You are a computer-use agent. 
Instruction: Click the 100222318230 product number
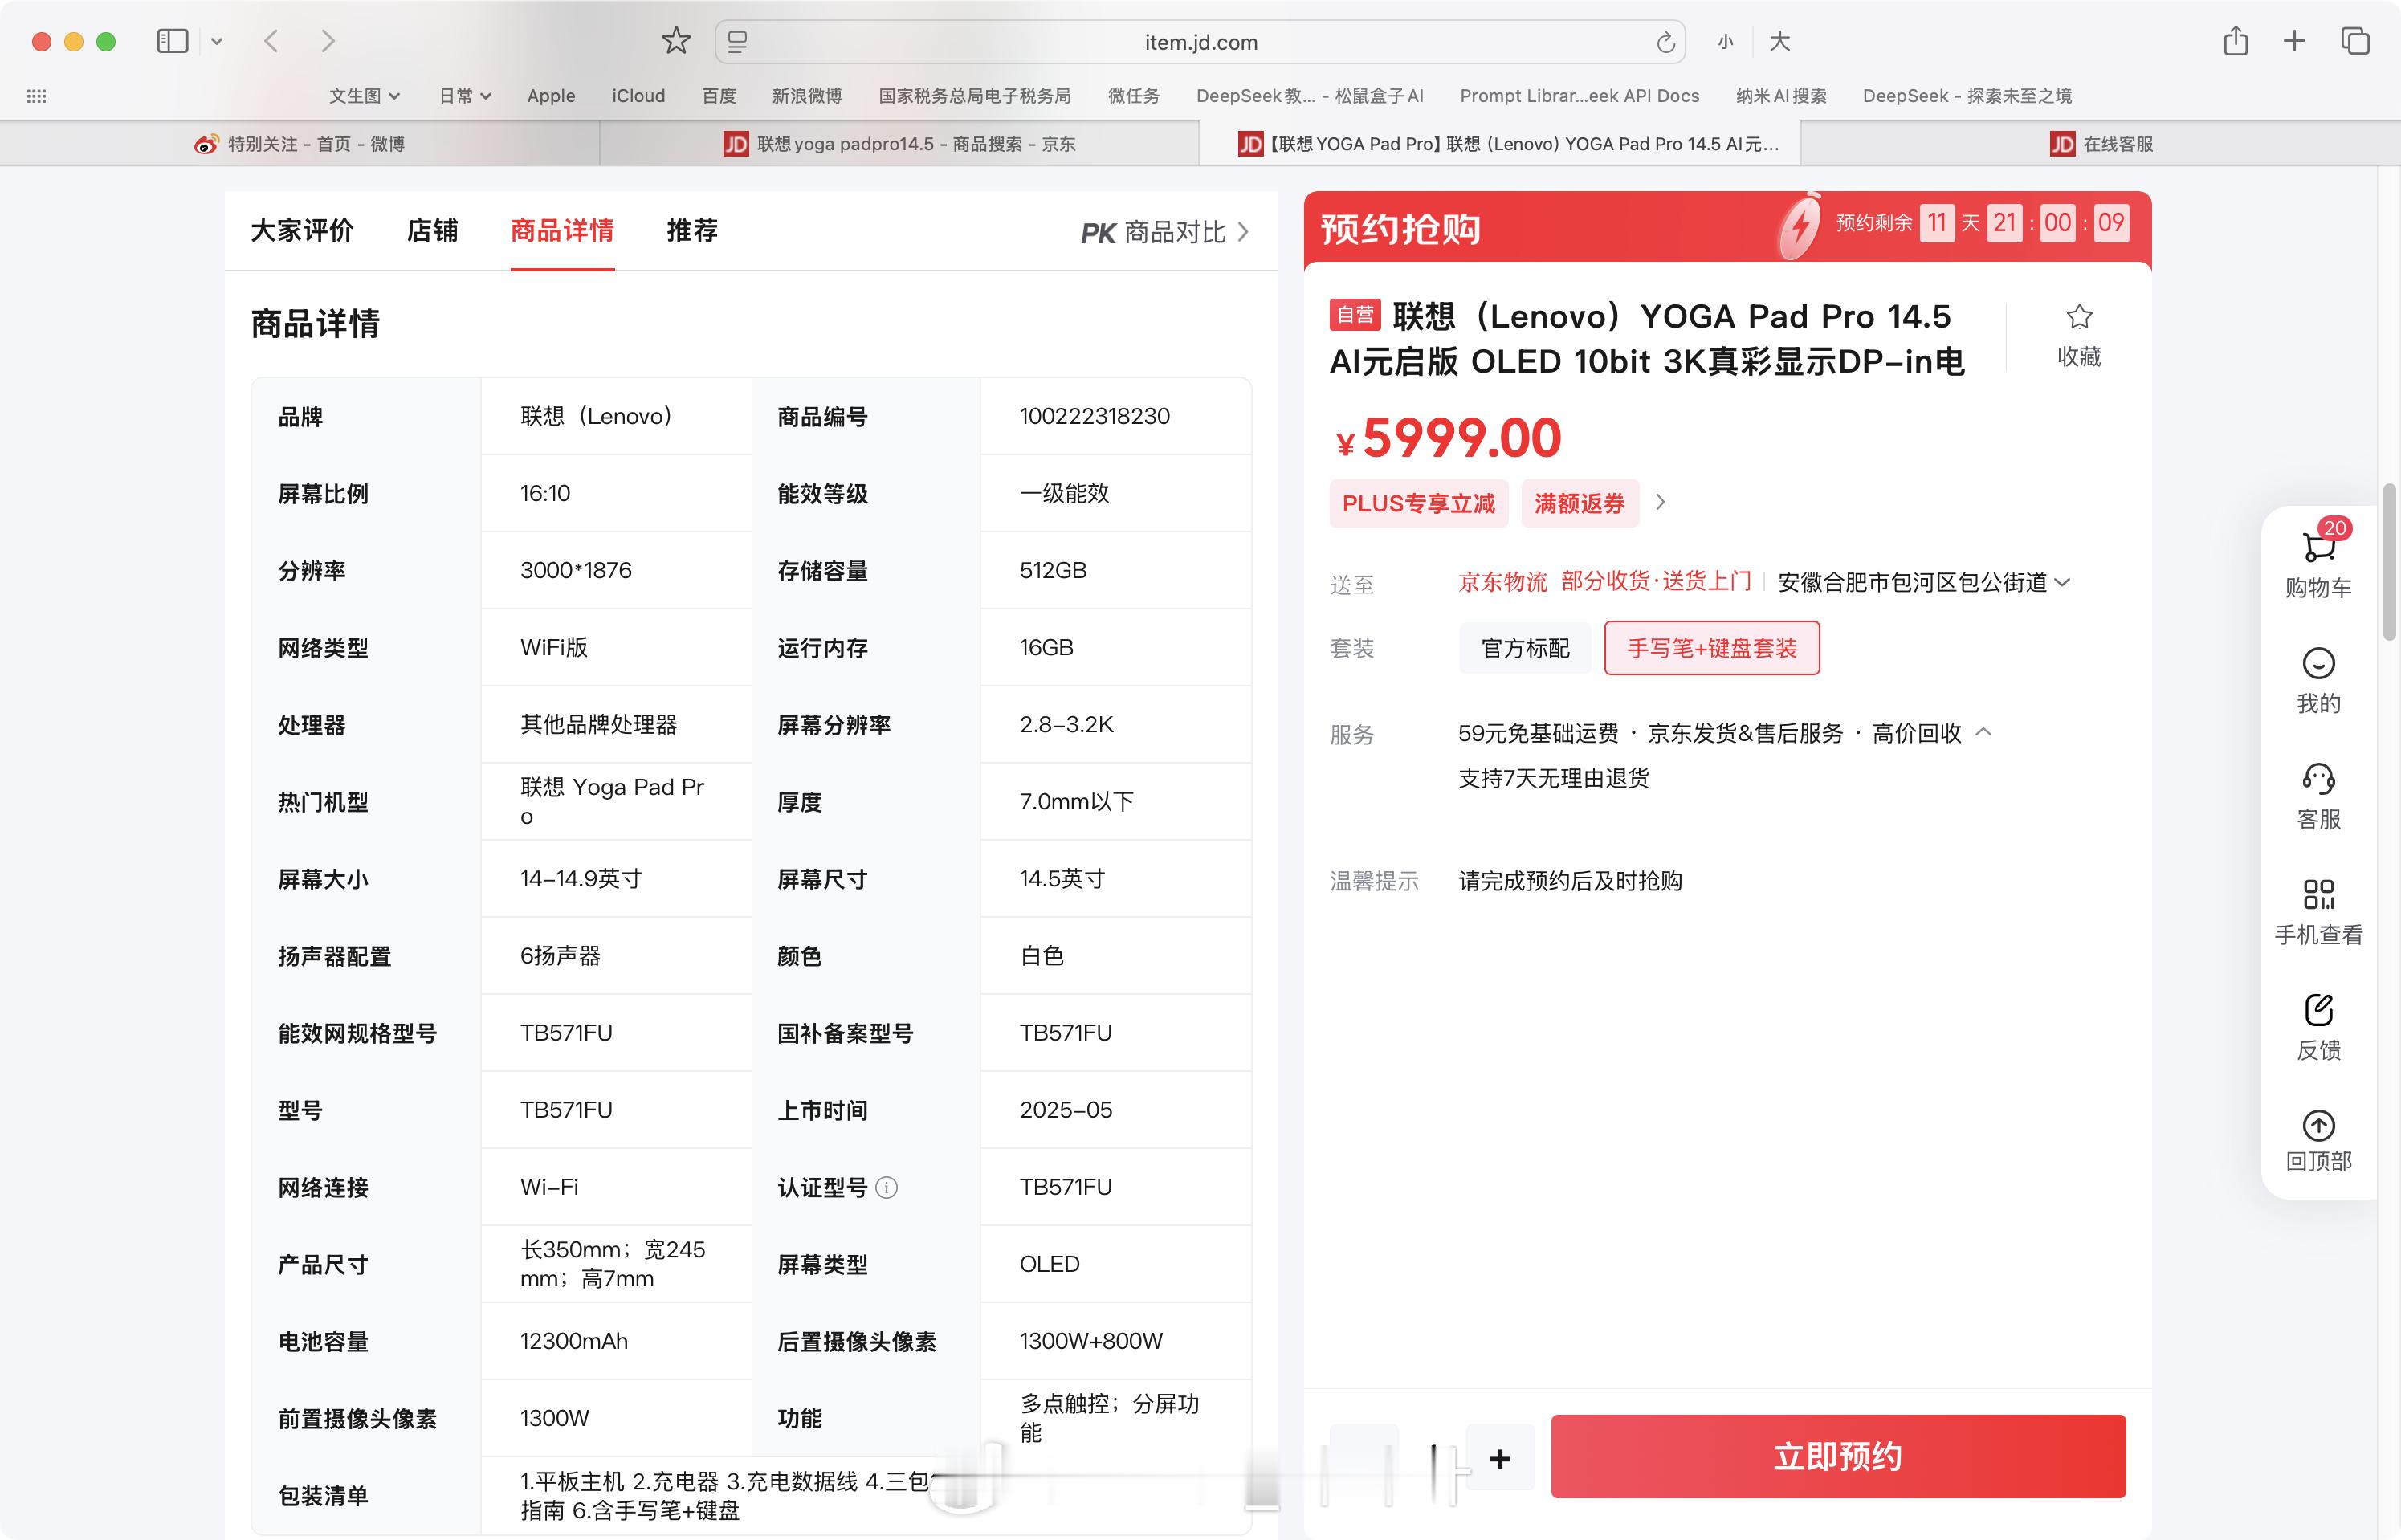(1095, 416)
